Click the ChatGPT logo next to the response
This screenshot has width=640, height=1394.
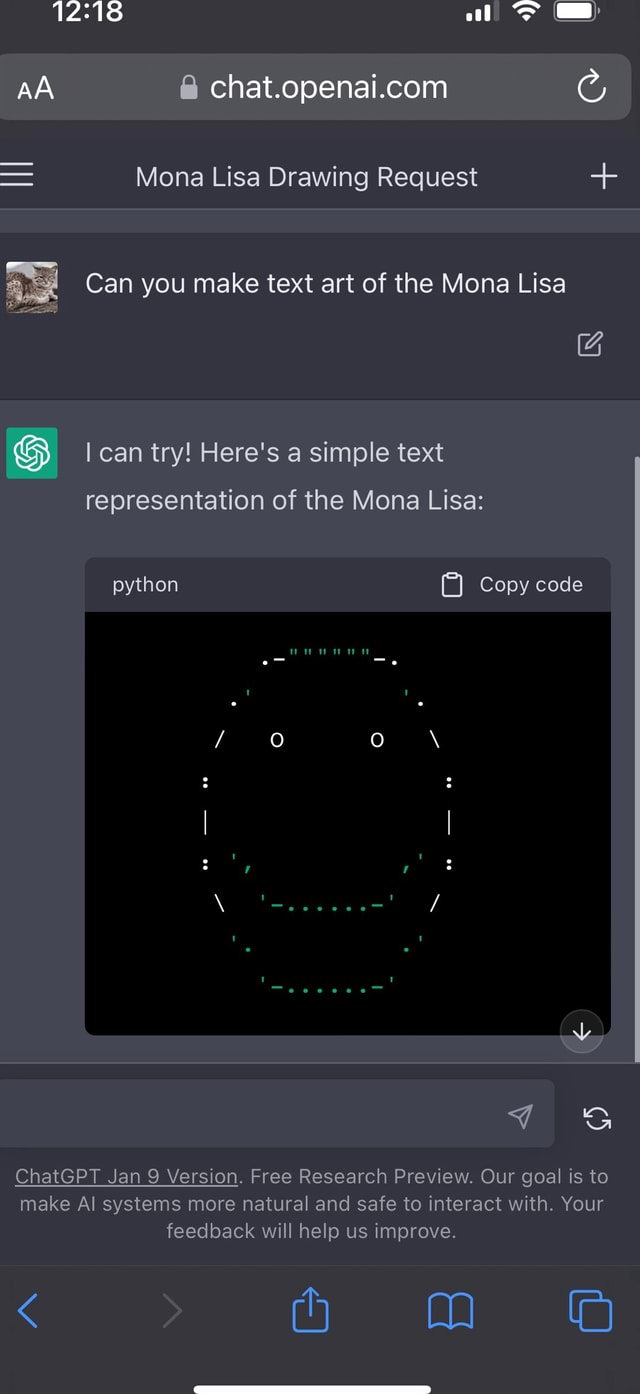tap(31, 452)
